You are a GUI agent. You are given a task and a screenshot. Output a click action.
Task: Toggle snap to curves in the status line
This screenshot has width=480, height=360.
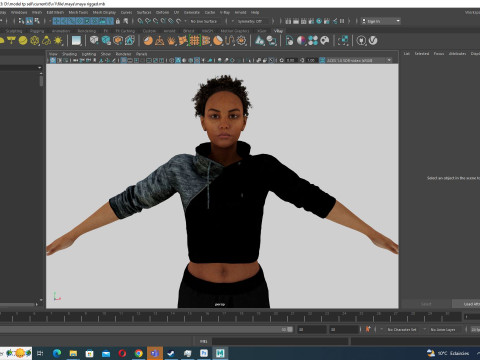point(148,21)
